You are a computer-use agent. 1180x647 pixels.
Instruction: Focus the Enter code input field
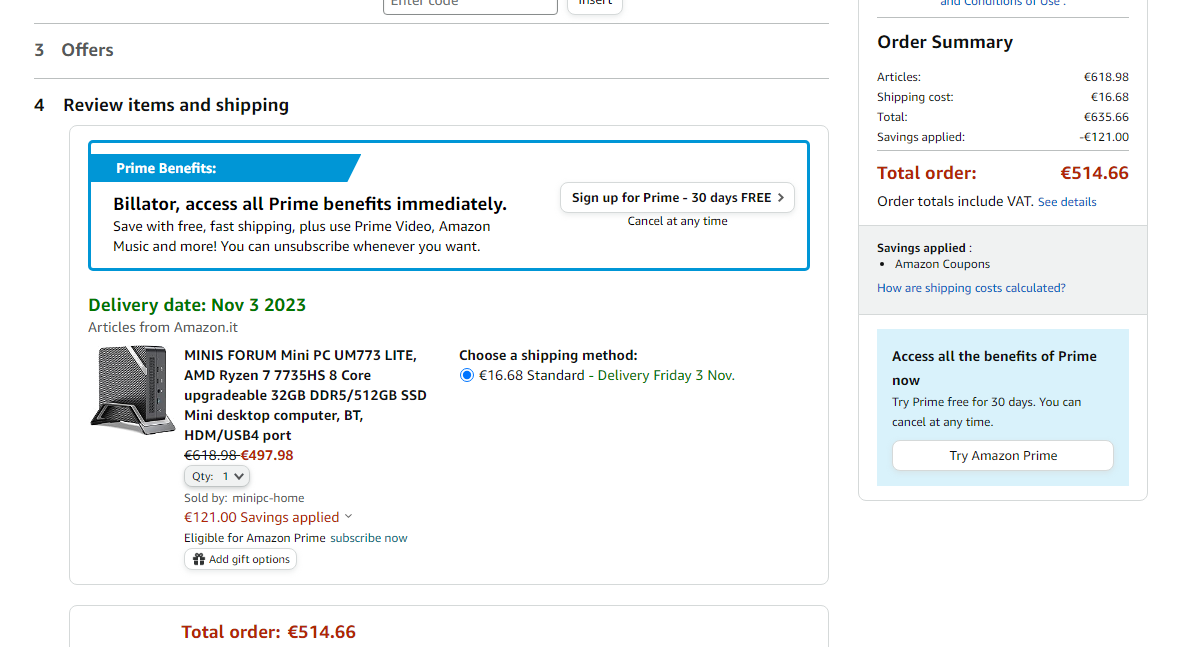pyautogui.click(x=470, y=4)
